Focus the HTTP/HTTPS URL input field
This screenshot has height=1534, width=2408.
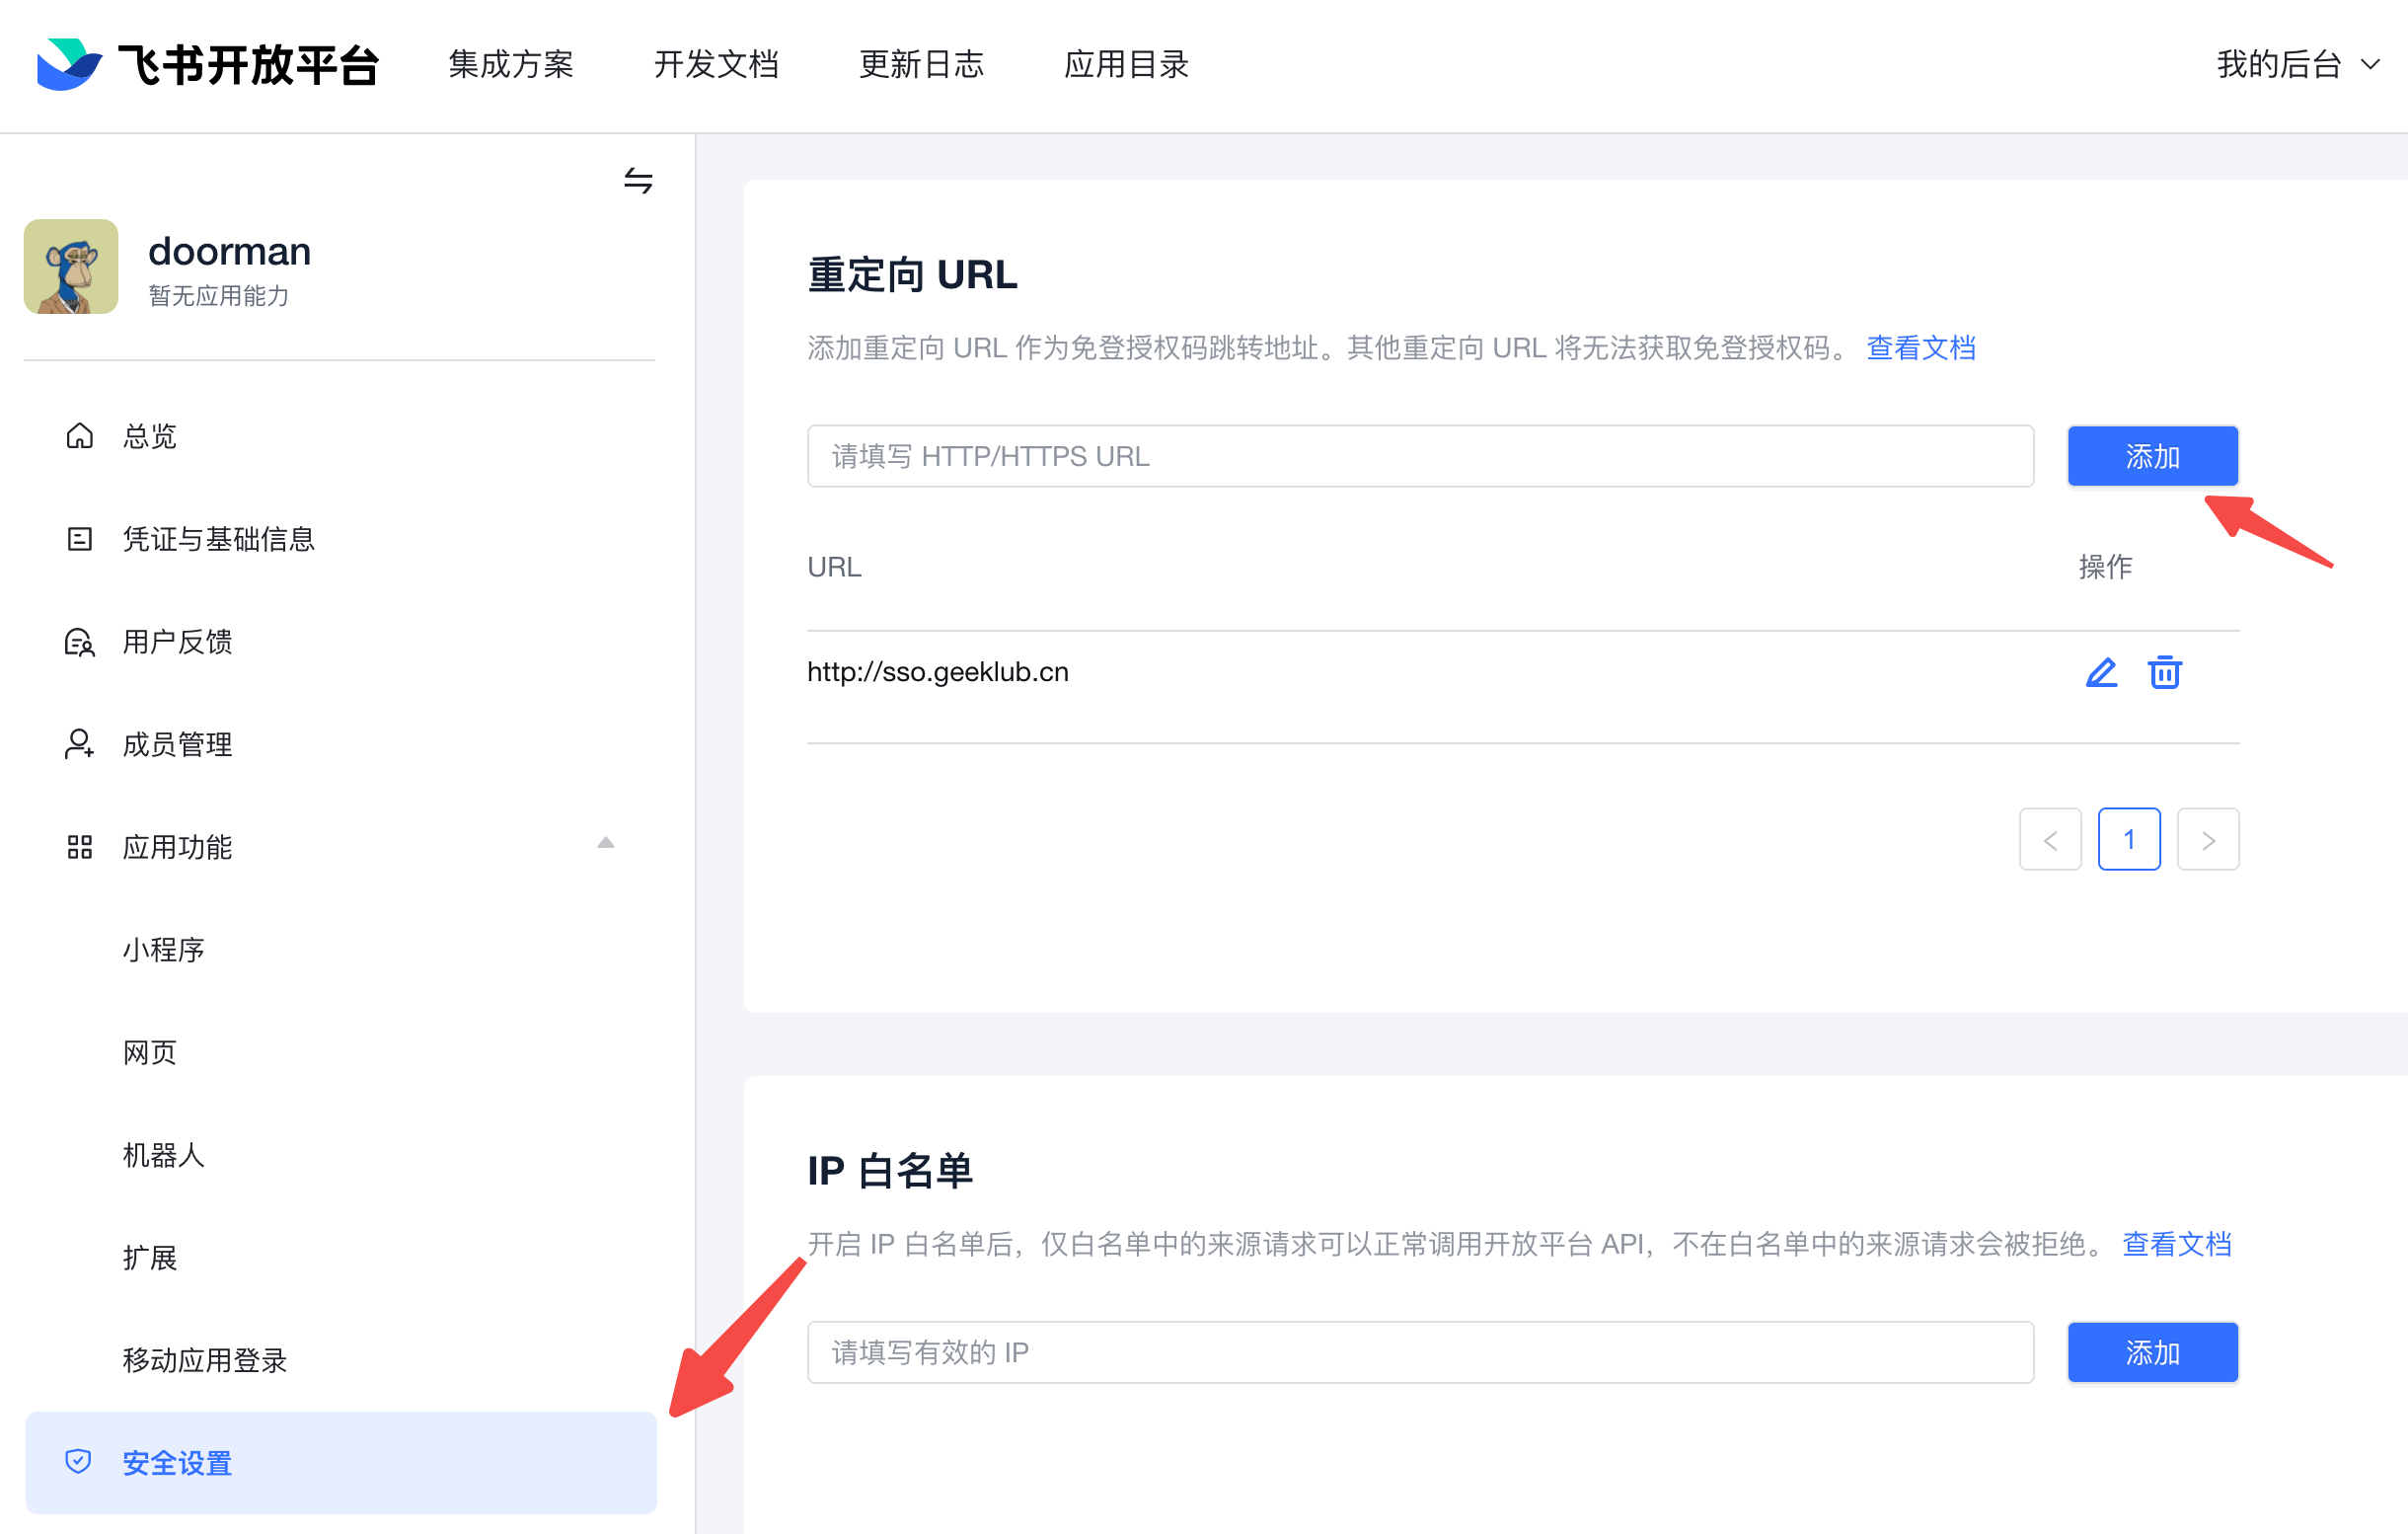1420,457
